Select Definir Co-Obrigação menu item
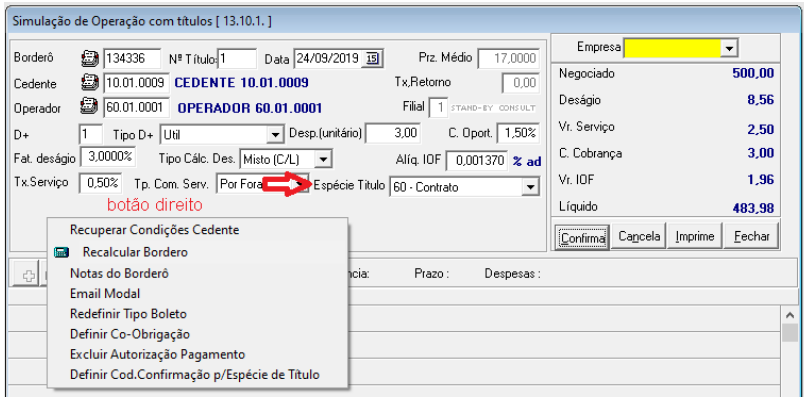 pos(130,334)
